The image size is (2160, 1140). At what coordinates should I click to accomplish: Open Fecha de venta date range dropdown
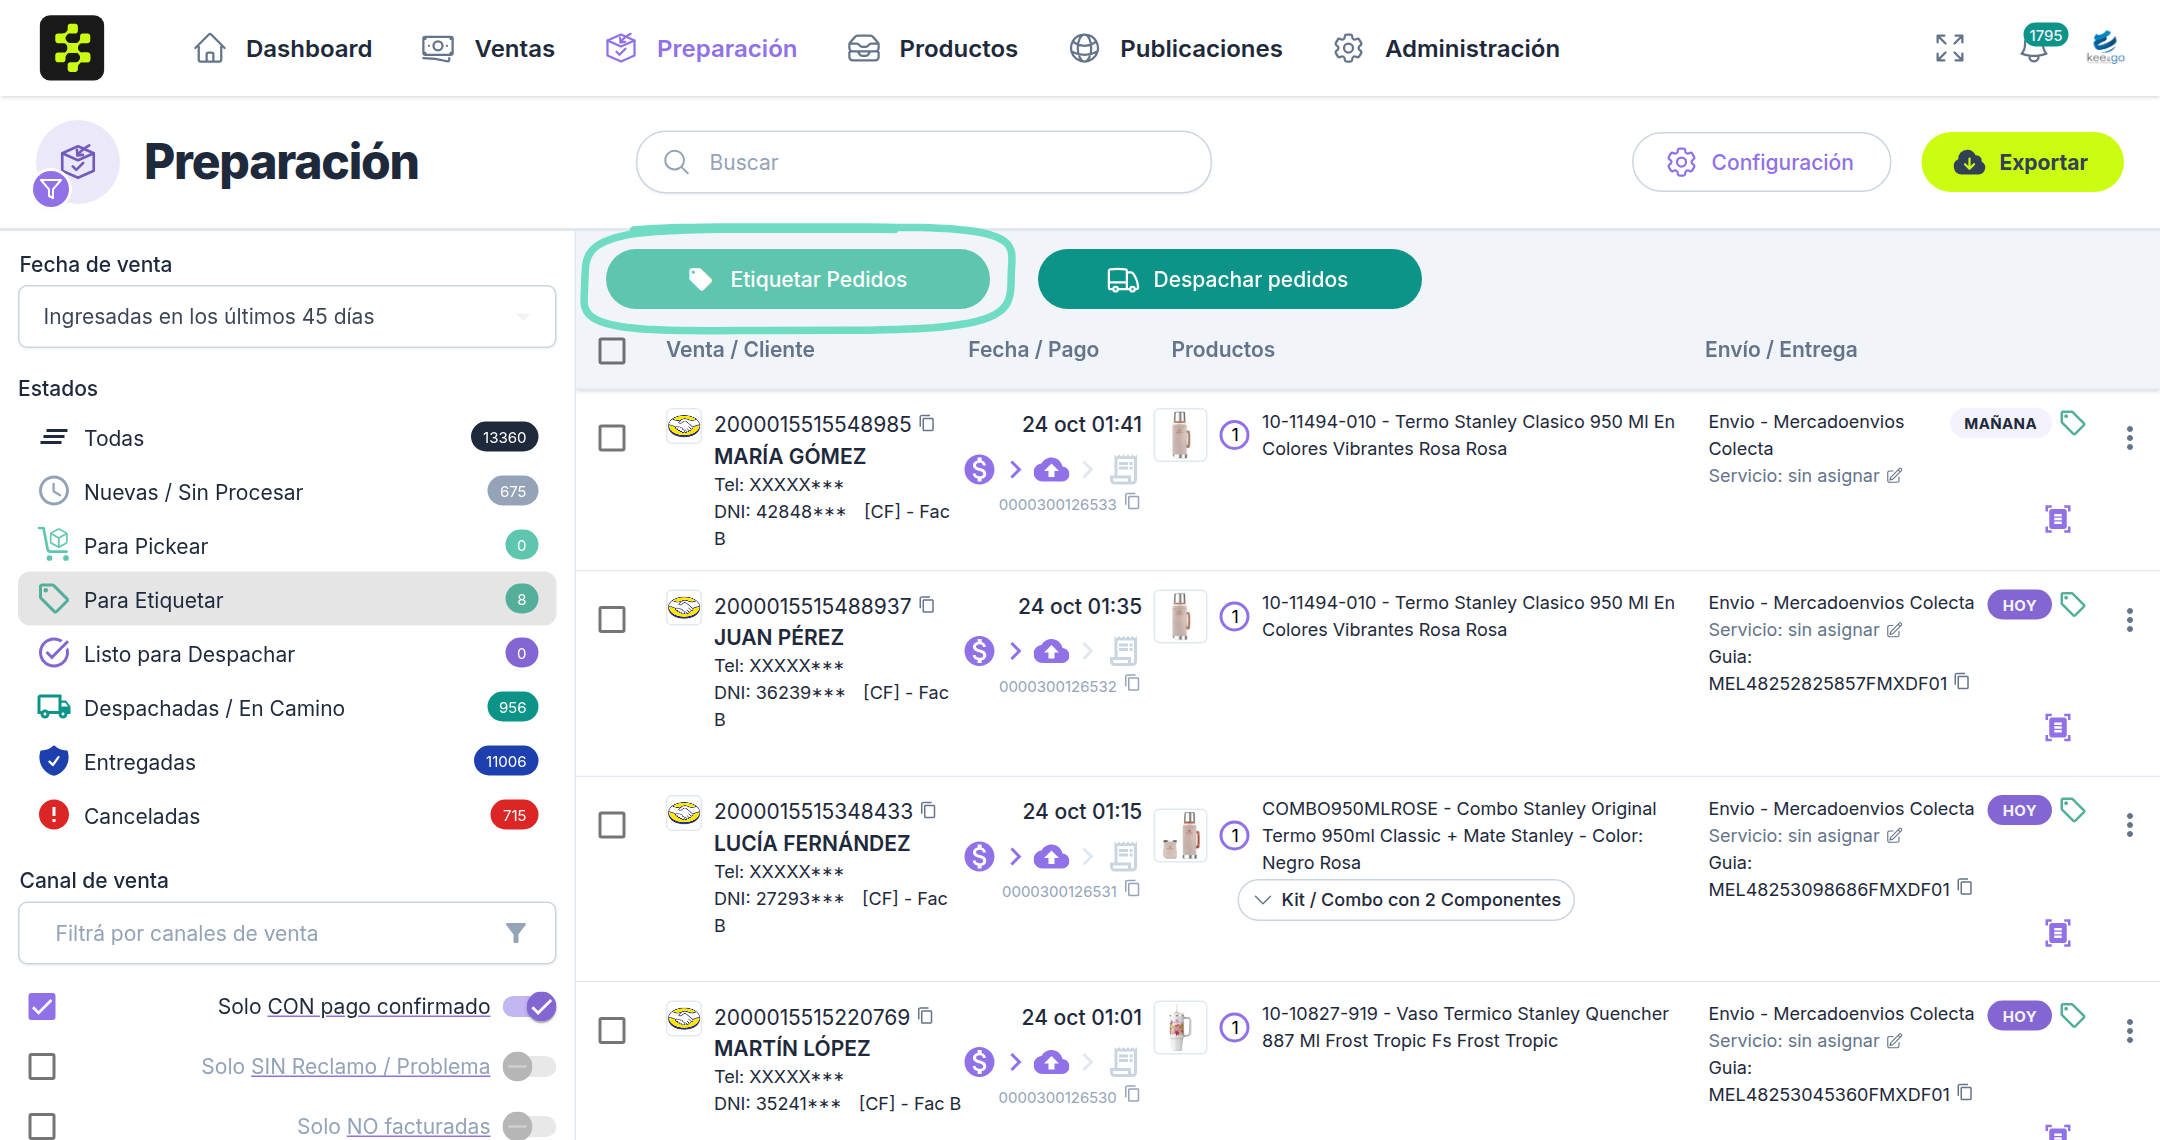pos(287,317)
